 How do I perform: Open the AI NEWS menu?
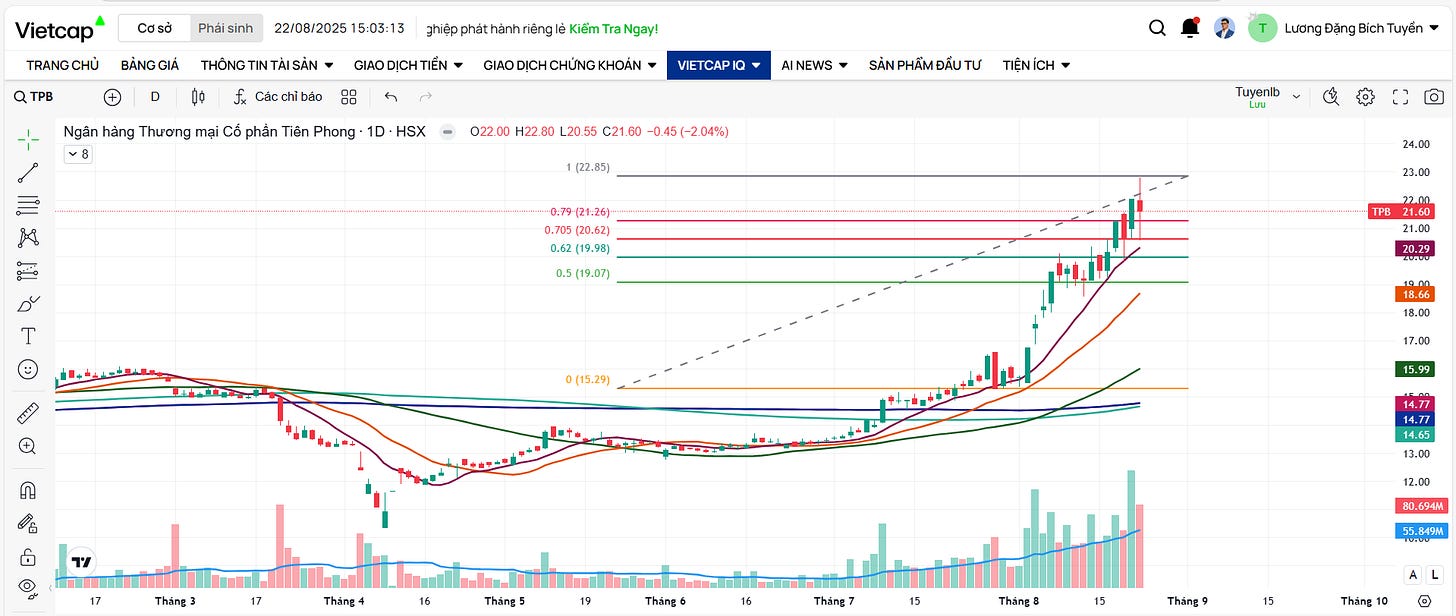814,65
